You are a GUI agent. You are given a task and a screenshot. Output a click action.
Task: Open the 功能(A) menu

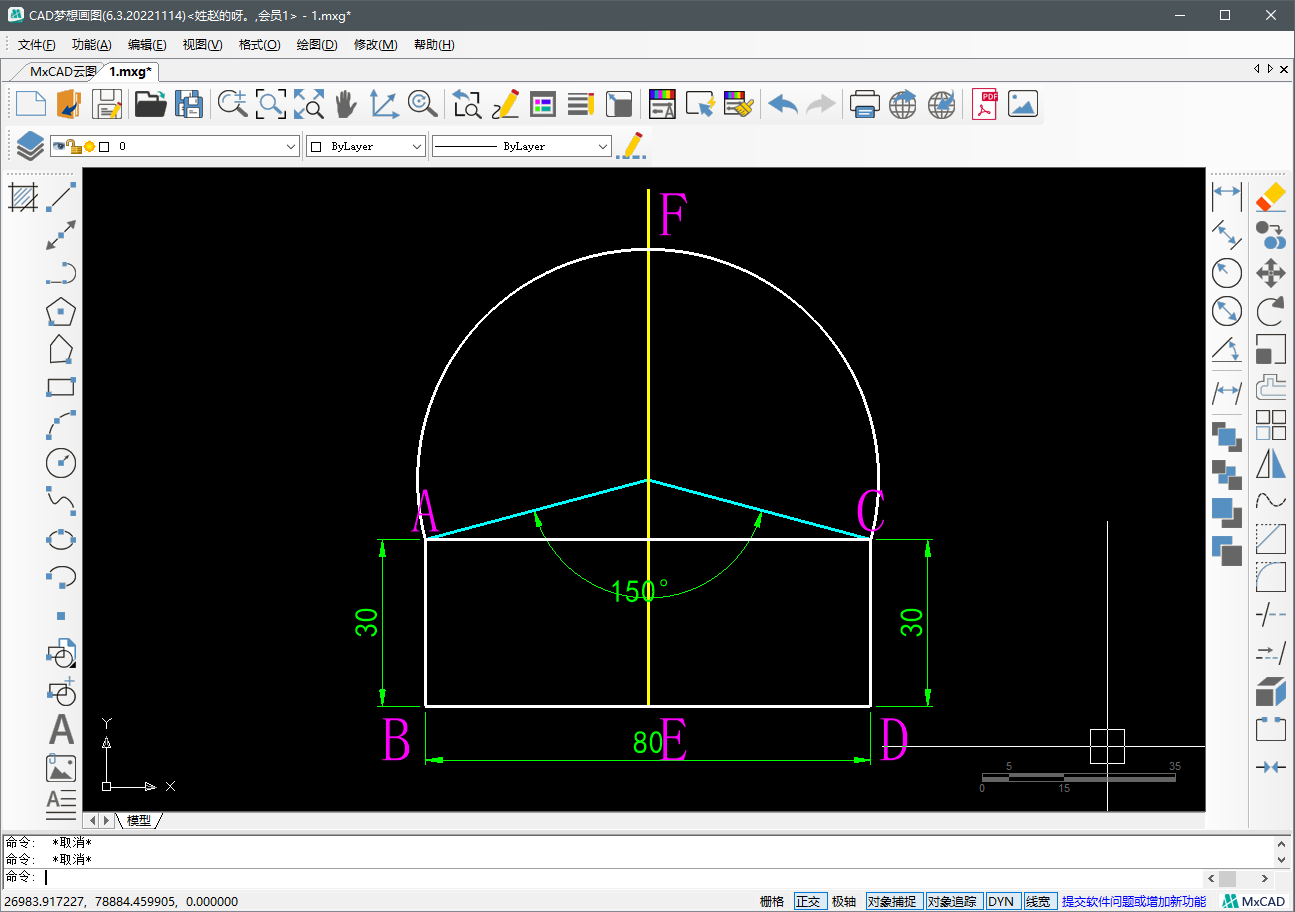coord(91,45)
